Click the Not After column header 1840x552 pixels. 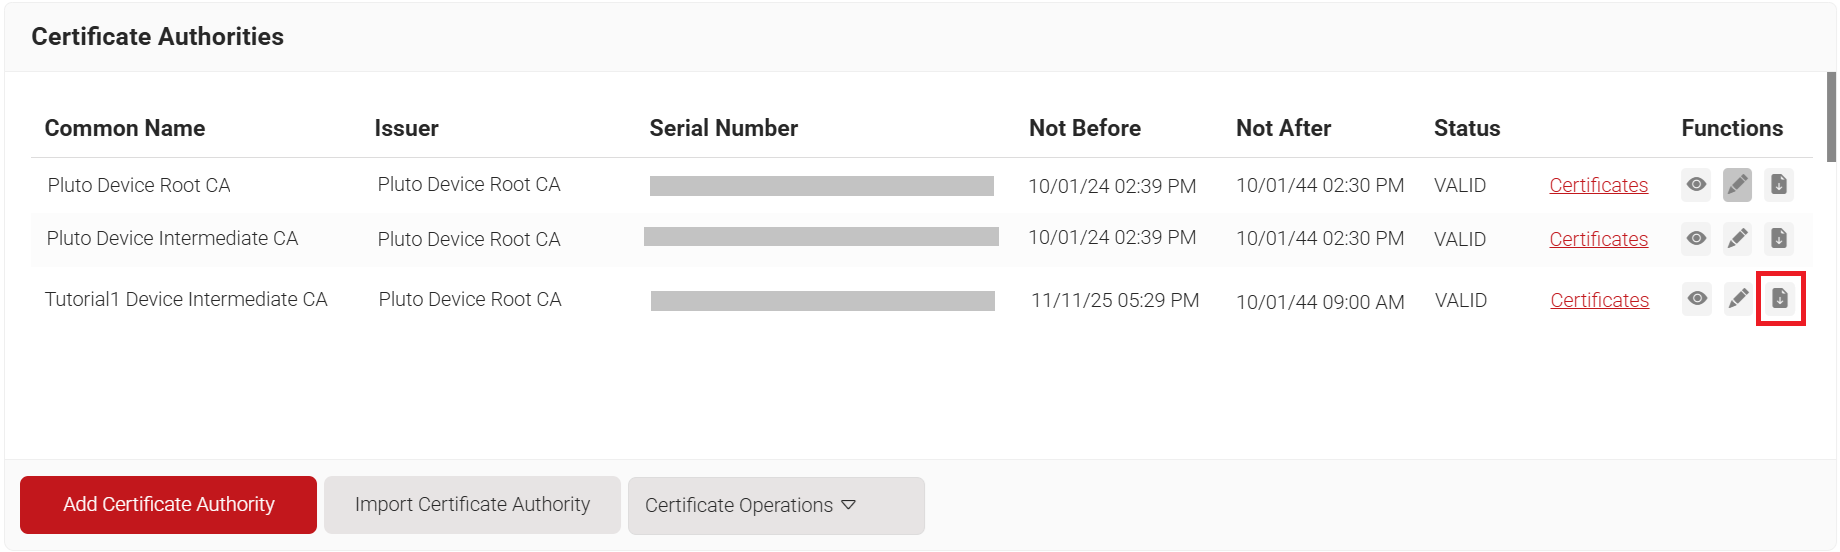pos(1283,129)
